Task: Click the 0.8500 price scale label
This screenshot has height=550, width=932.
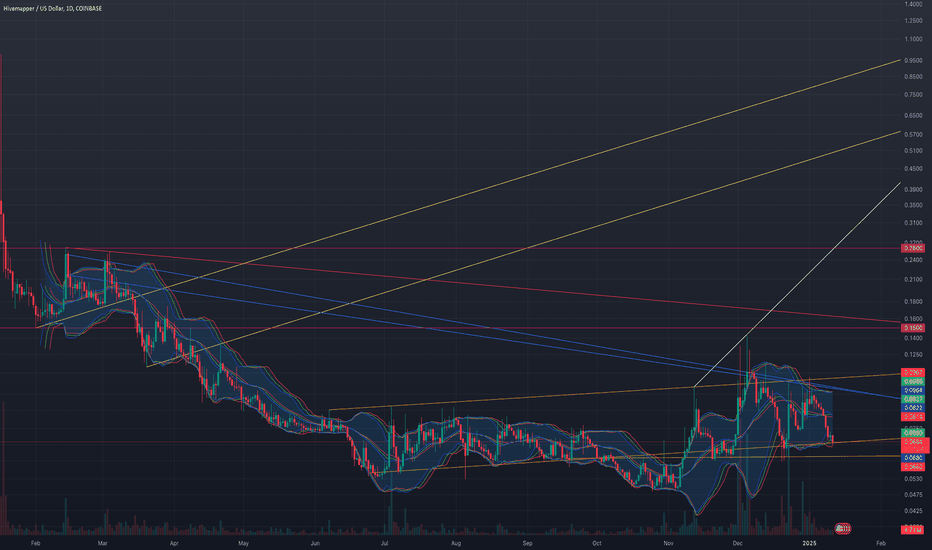Action: pos(913,77)
